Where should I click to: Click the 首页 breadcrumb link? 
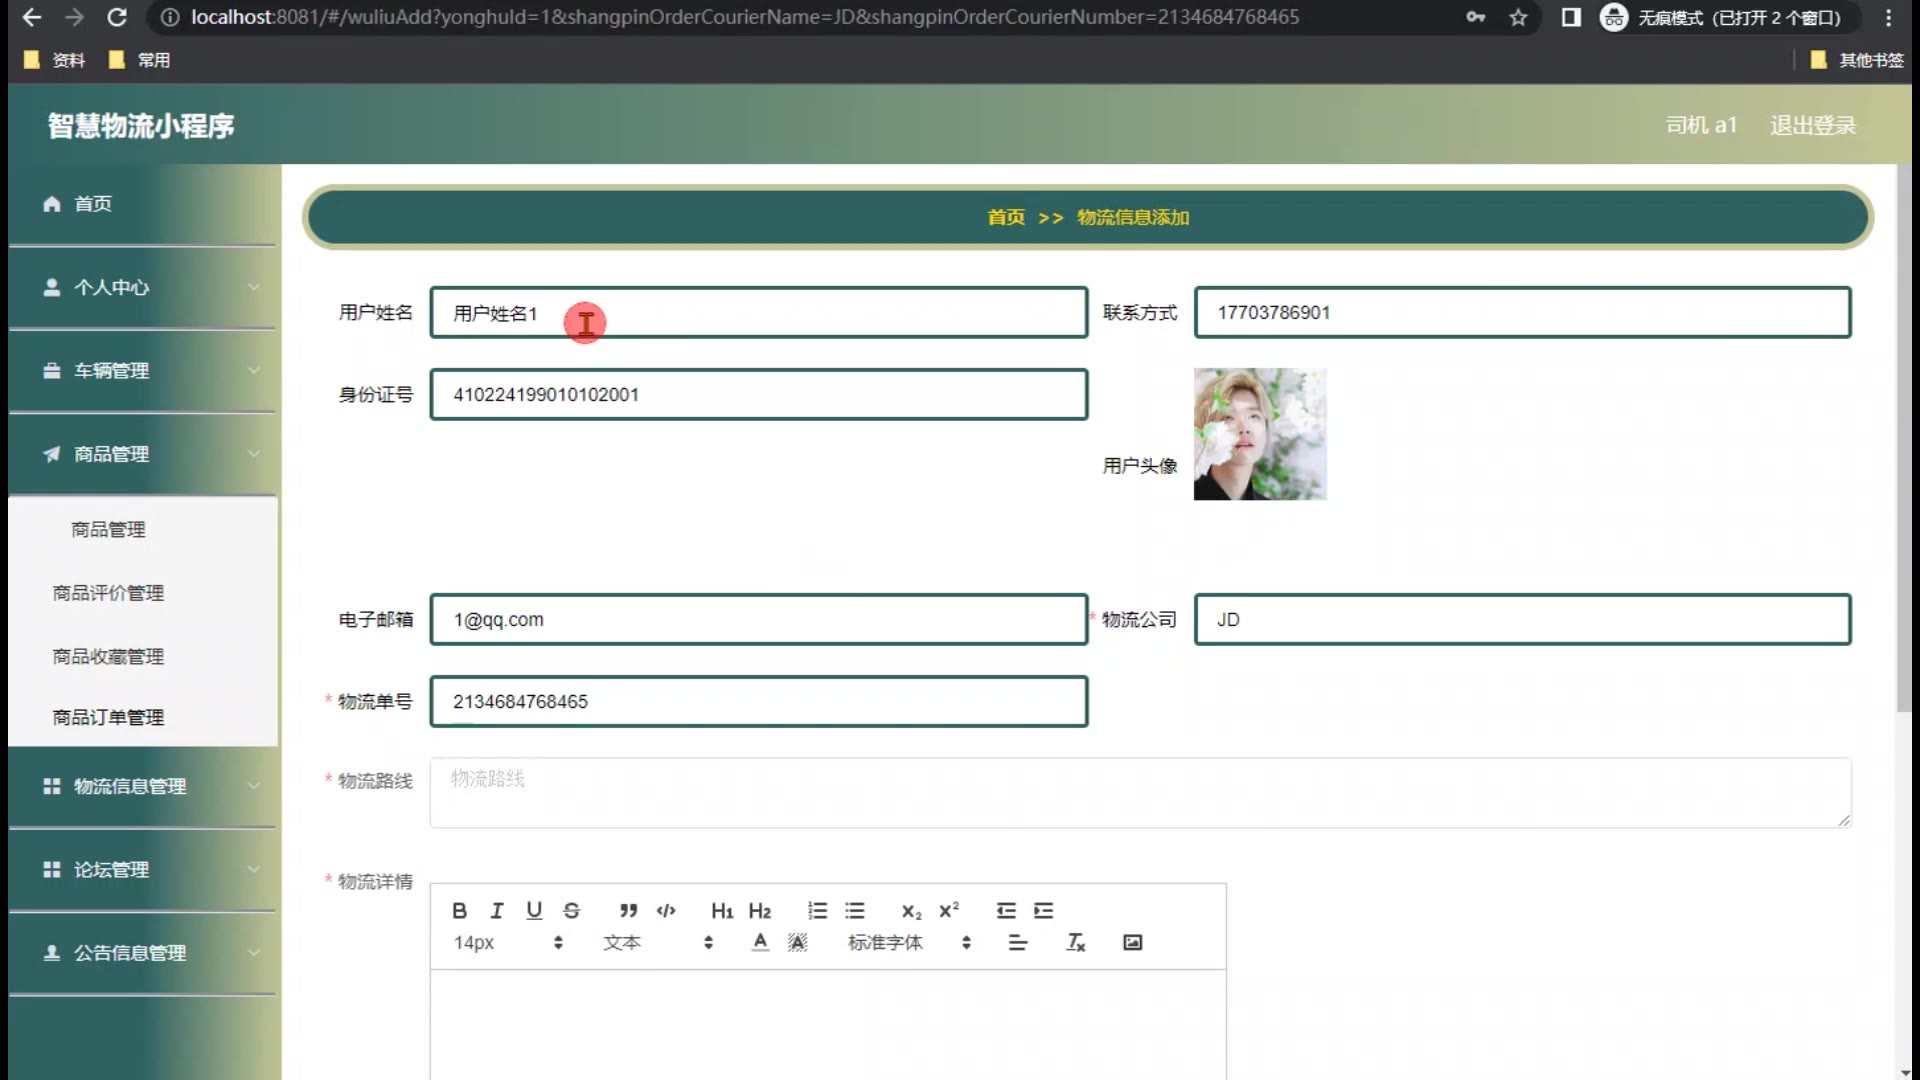(1005, 217)
